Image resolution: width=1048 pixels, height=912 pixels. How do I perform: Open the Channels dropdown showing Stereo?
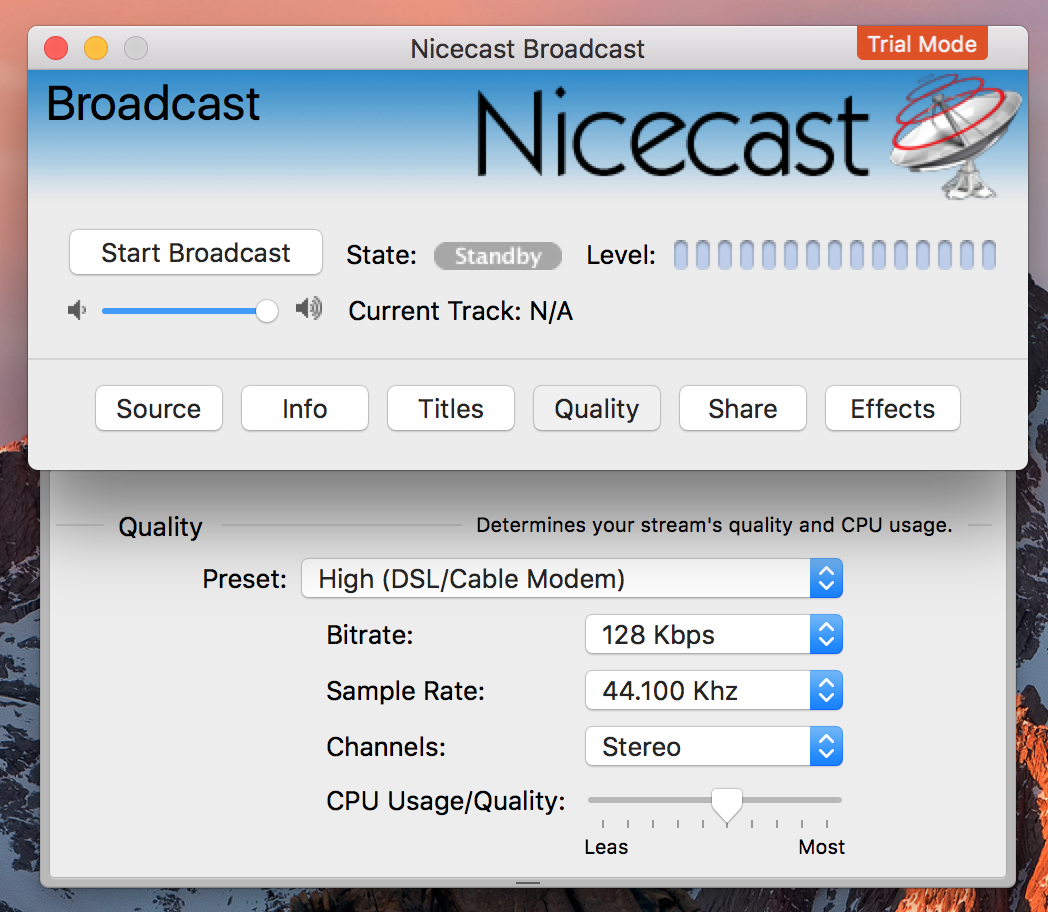(x=714, y=747)
